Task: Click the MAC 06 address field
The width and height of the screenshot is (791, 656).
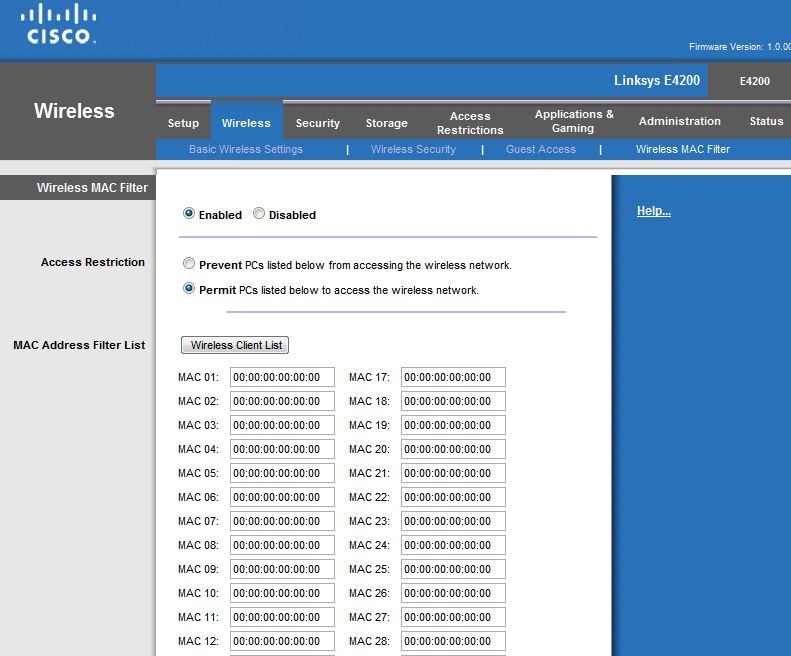Action: tap(282, 497)
